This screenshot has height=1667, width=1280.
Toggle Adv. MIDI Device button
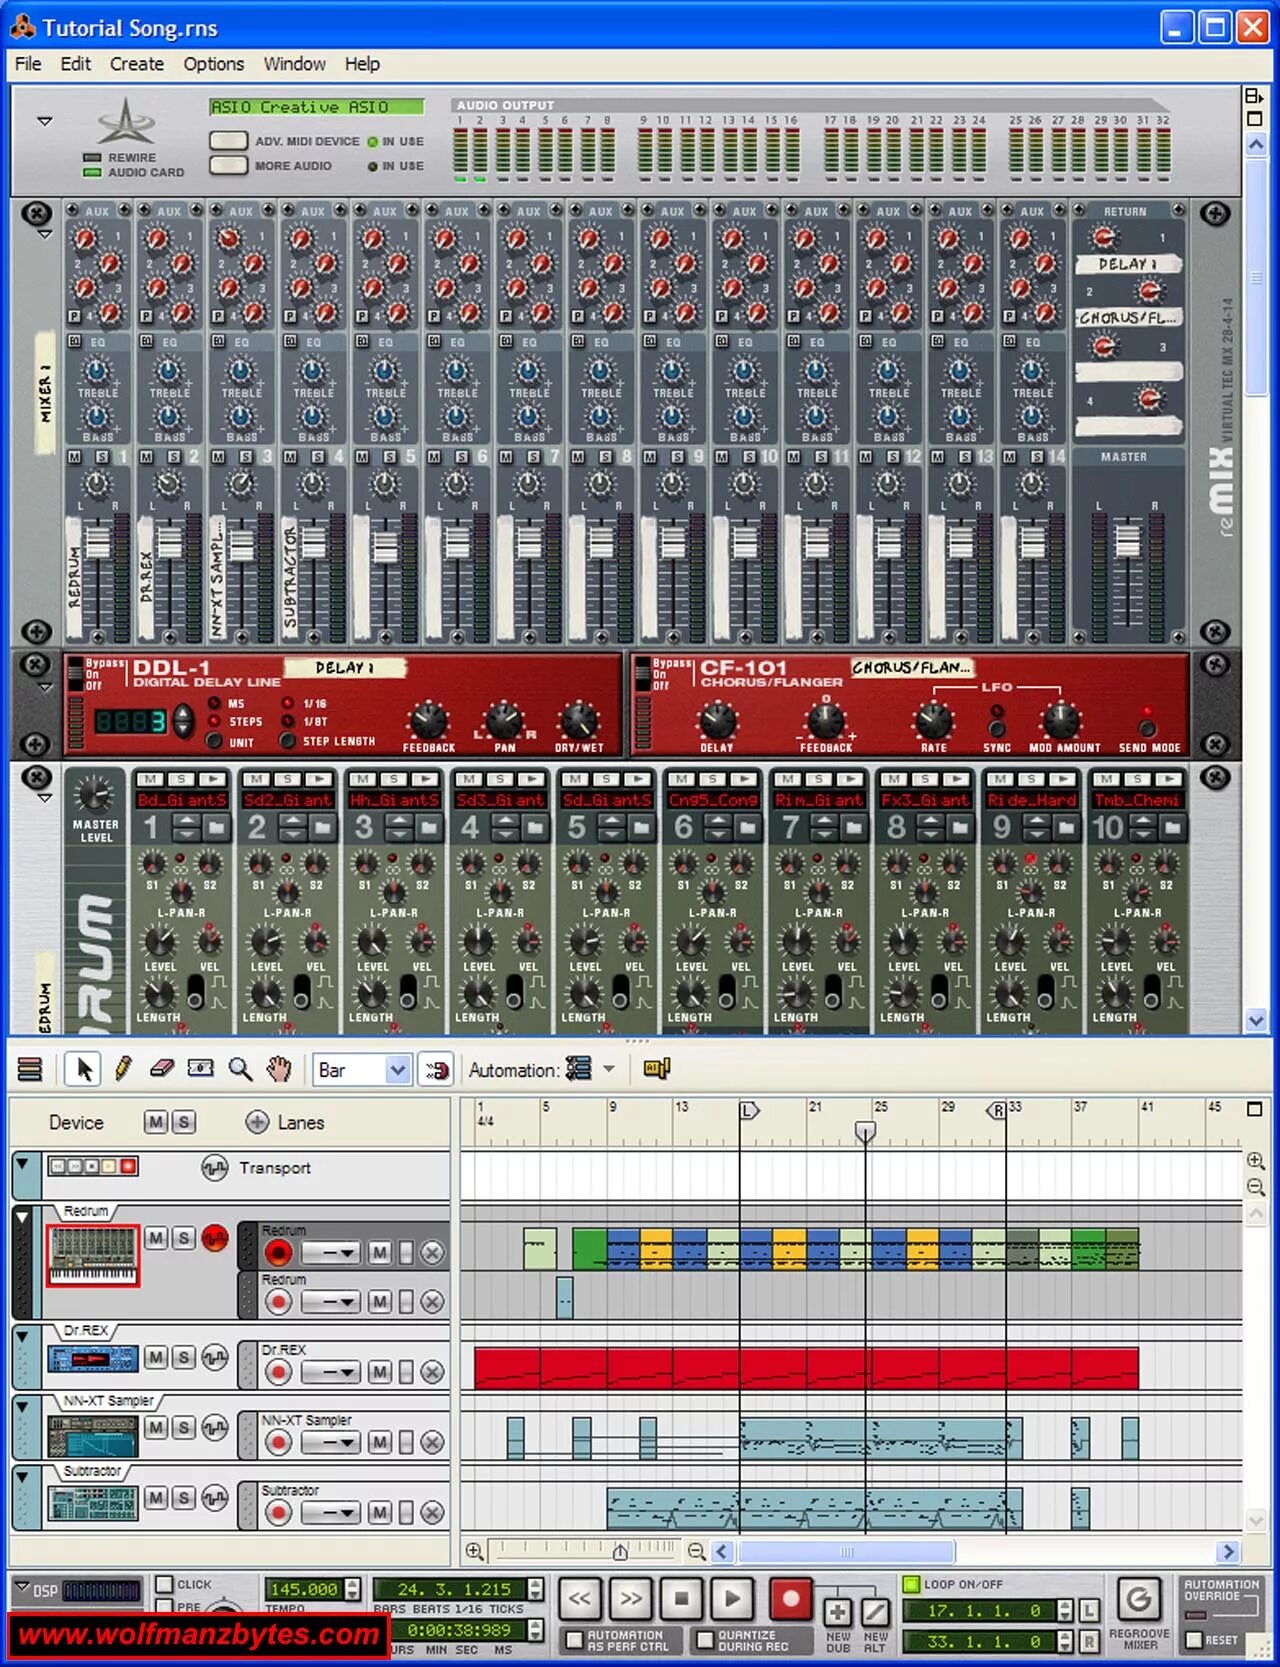coord(229,140)
